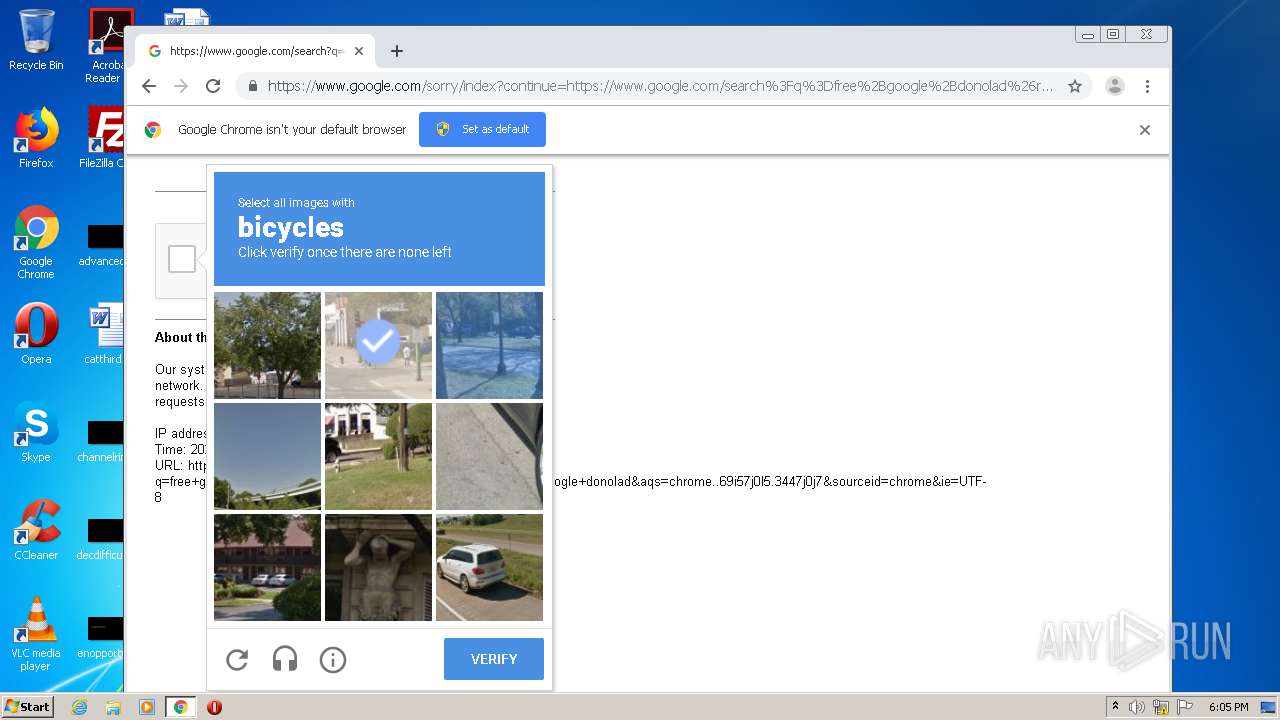This screenshot has width=1280, height=720.
Task: Show hidden system tray icons
Action: point(1115,707)
